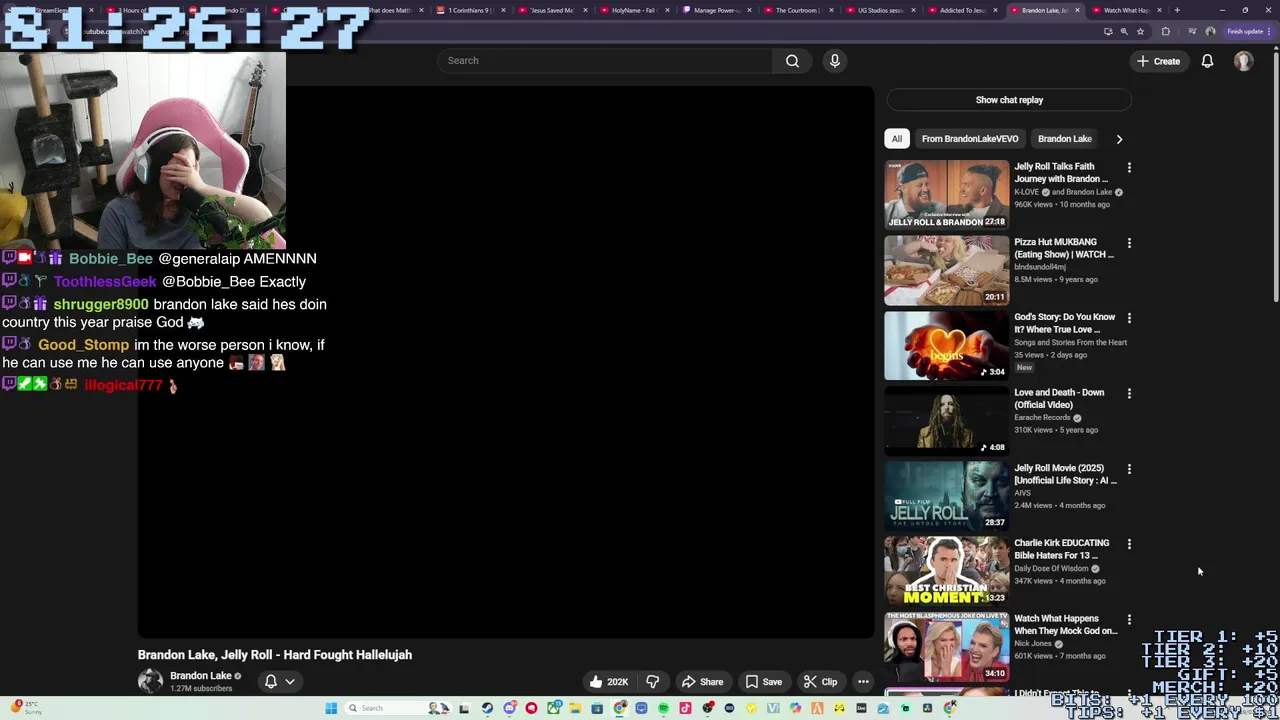Open the browser extensions puzzle icon
The image size is (1280, 720).
1165,31
